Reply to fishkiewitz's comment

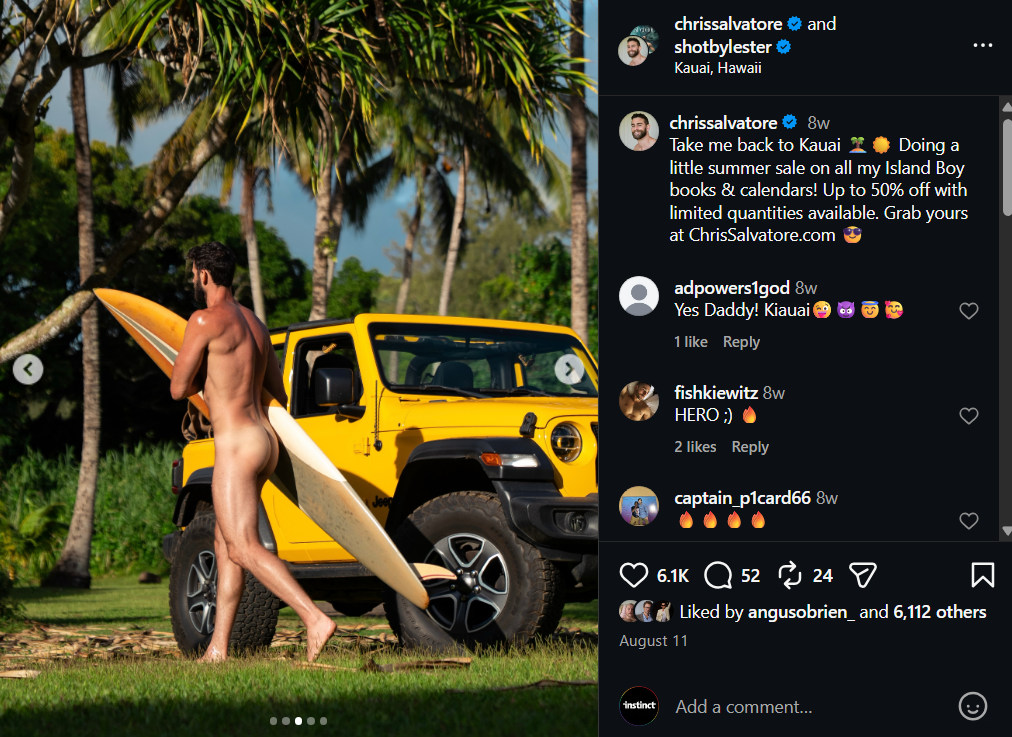click(x=750, y=447)
